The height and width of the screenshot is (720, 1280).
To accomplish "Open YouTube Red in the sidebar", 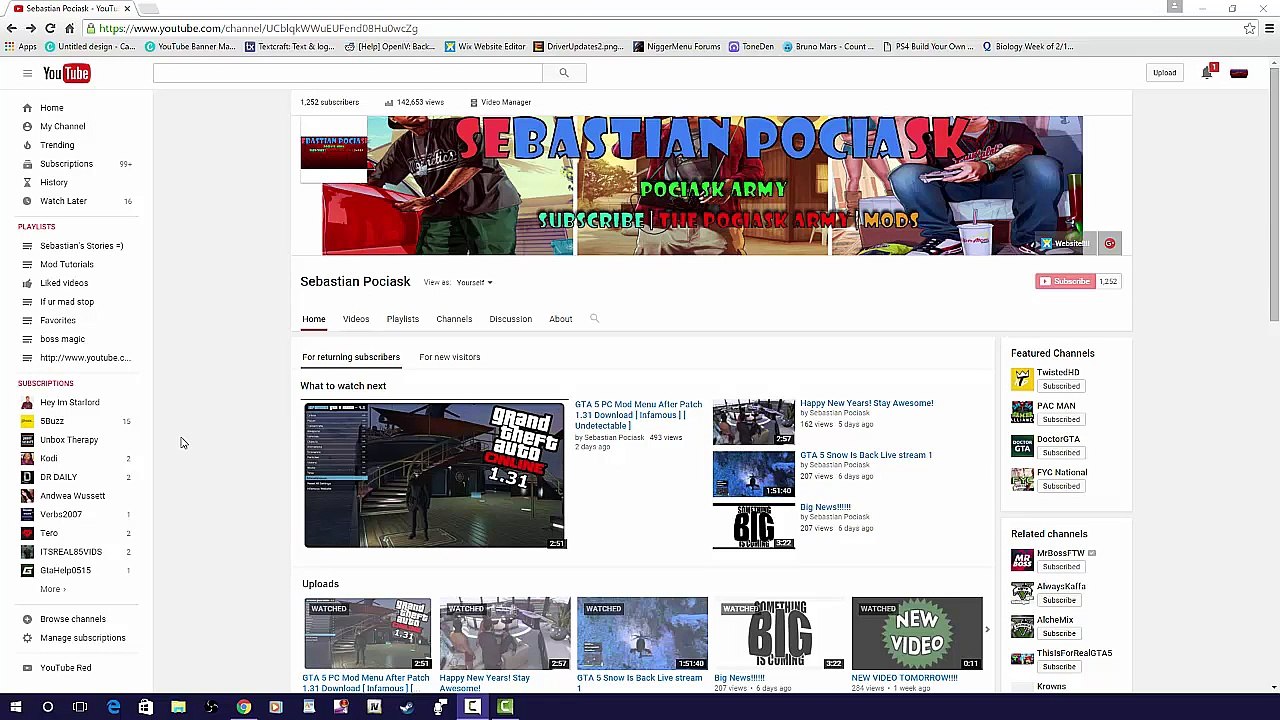I will pyautogui.click(x=65, y=668).
